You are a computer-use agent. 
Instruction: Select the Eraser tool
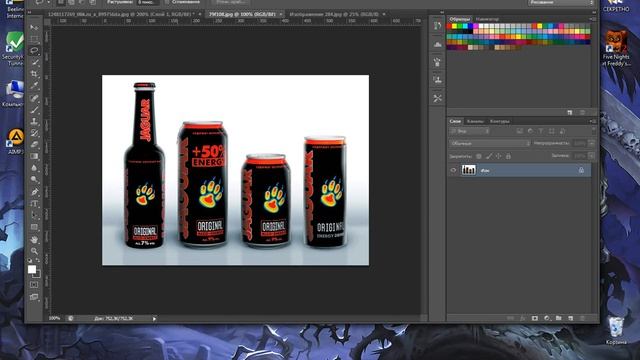pos(35,144)
